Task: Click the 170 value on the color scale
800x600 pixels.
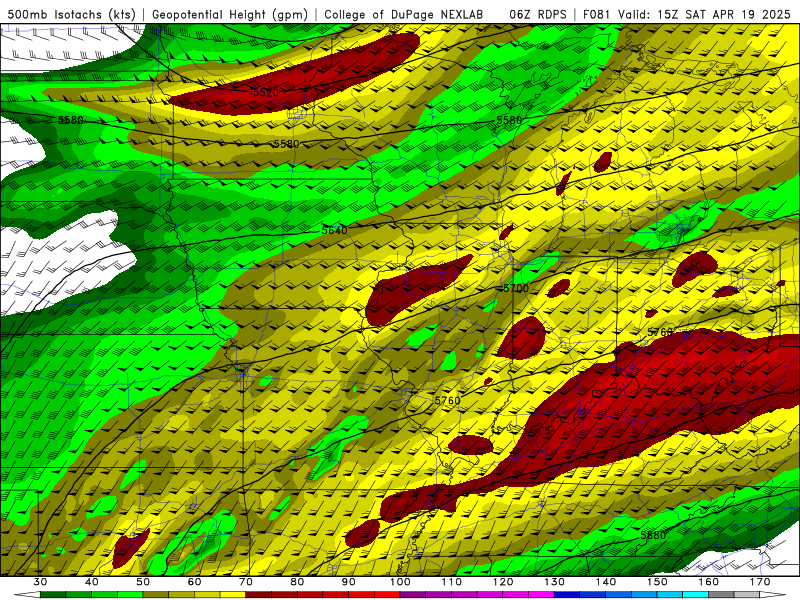Action: (760, 582)
